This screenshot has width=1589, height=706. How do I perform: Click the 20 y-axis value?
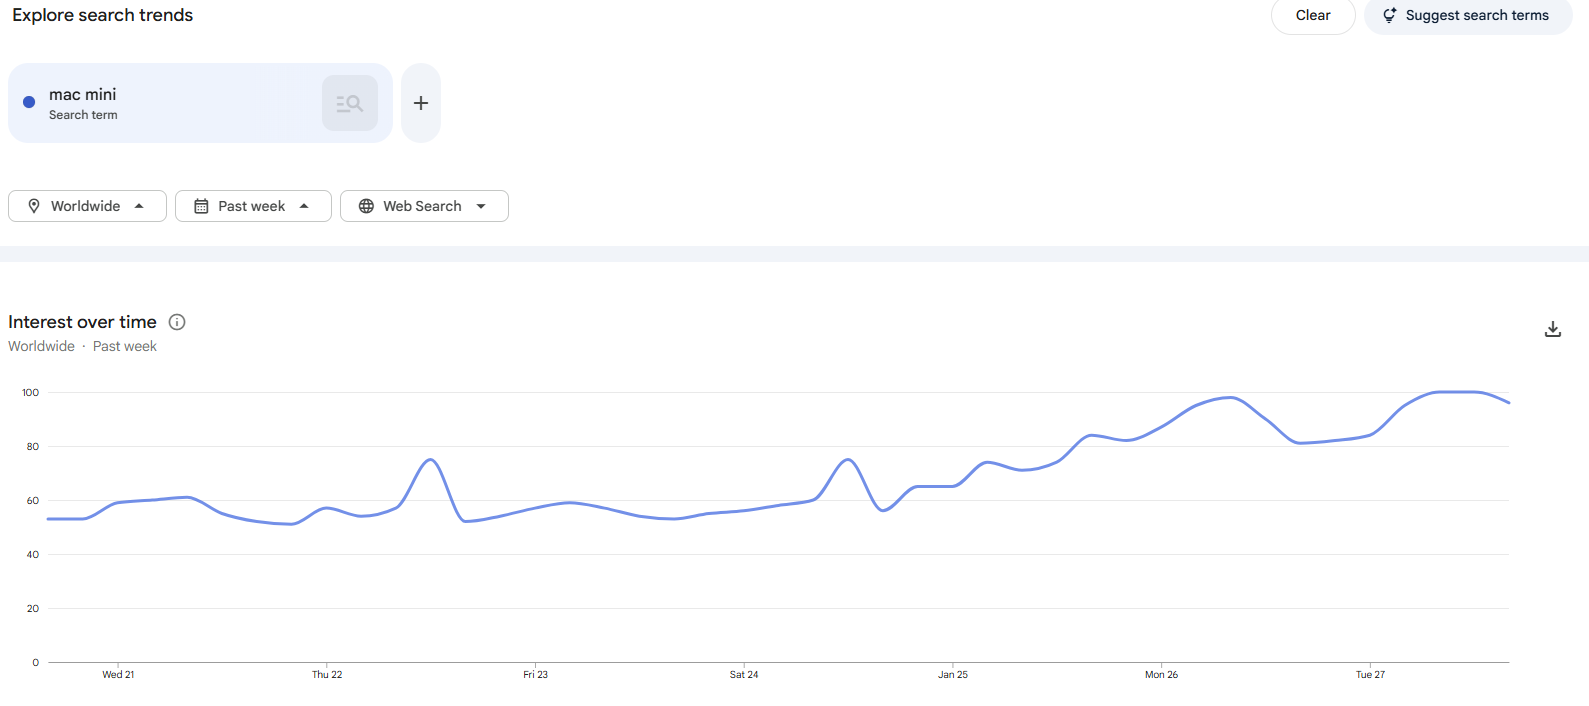tap(33, 609)
